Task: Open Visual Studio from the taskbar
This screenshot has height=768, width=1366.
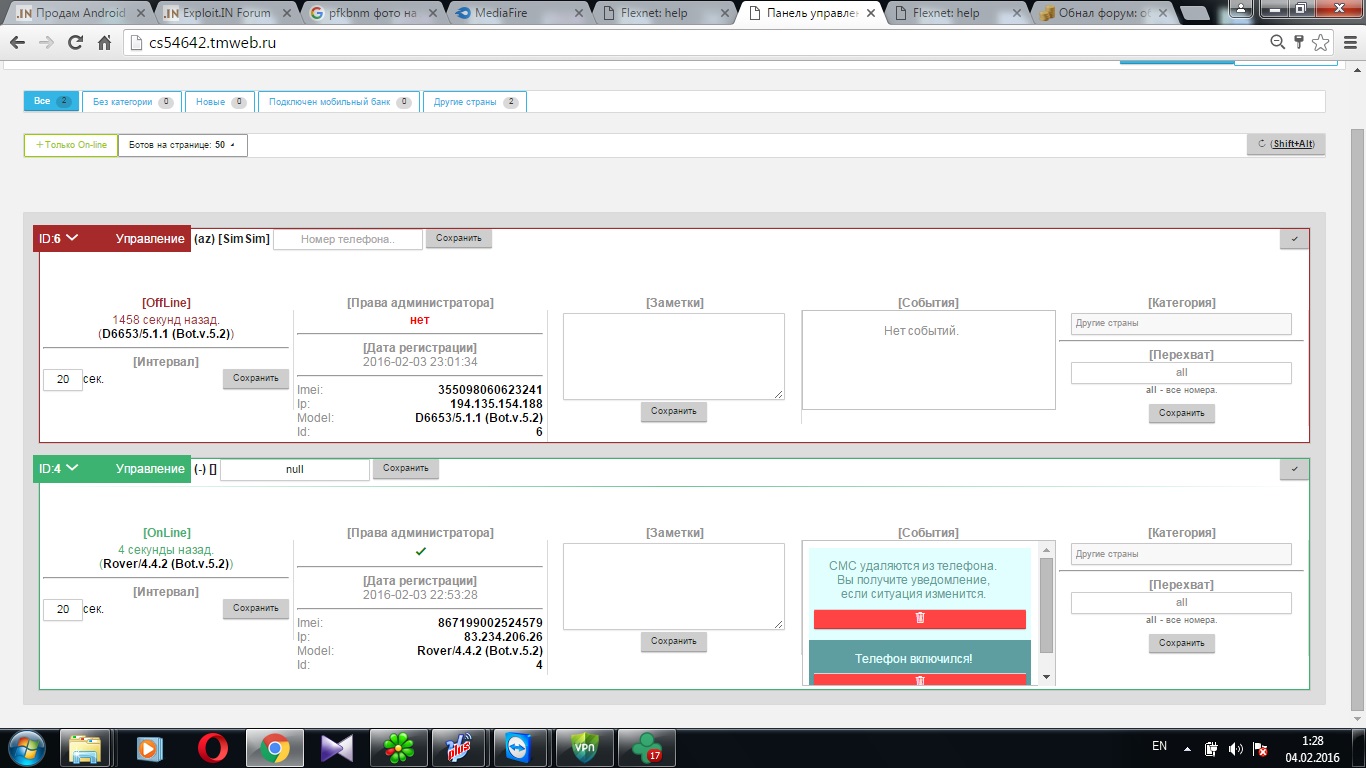Action: [337, 748]
